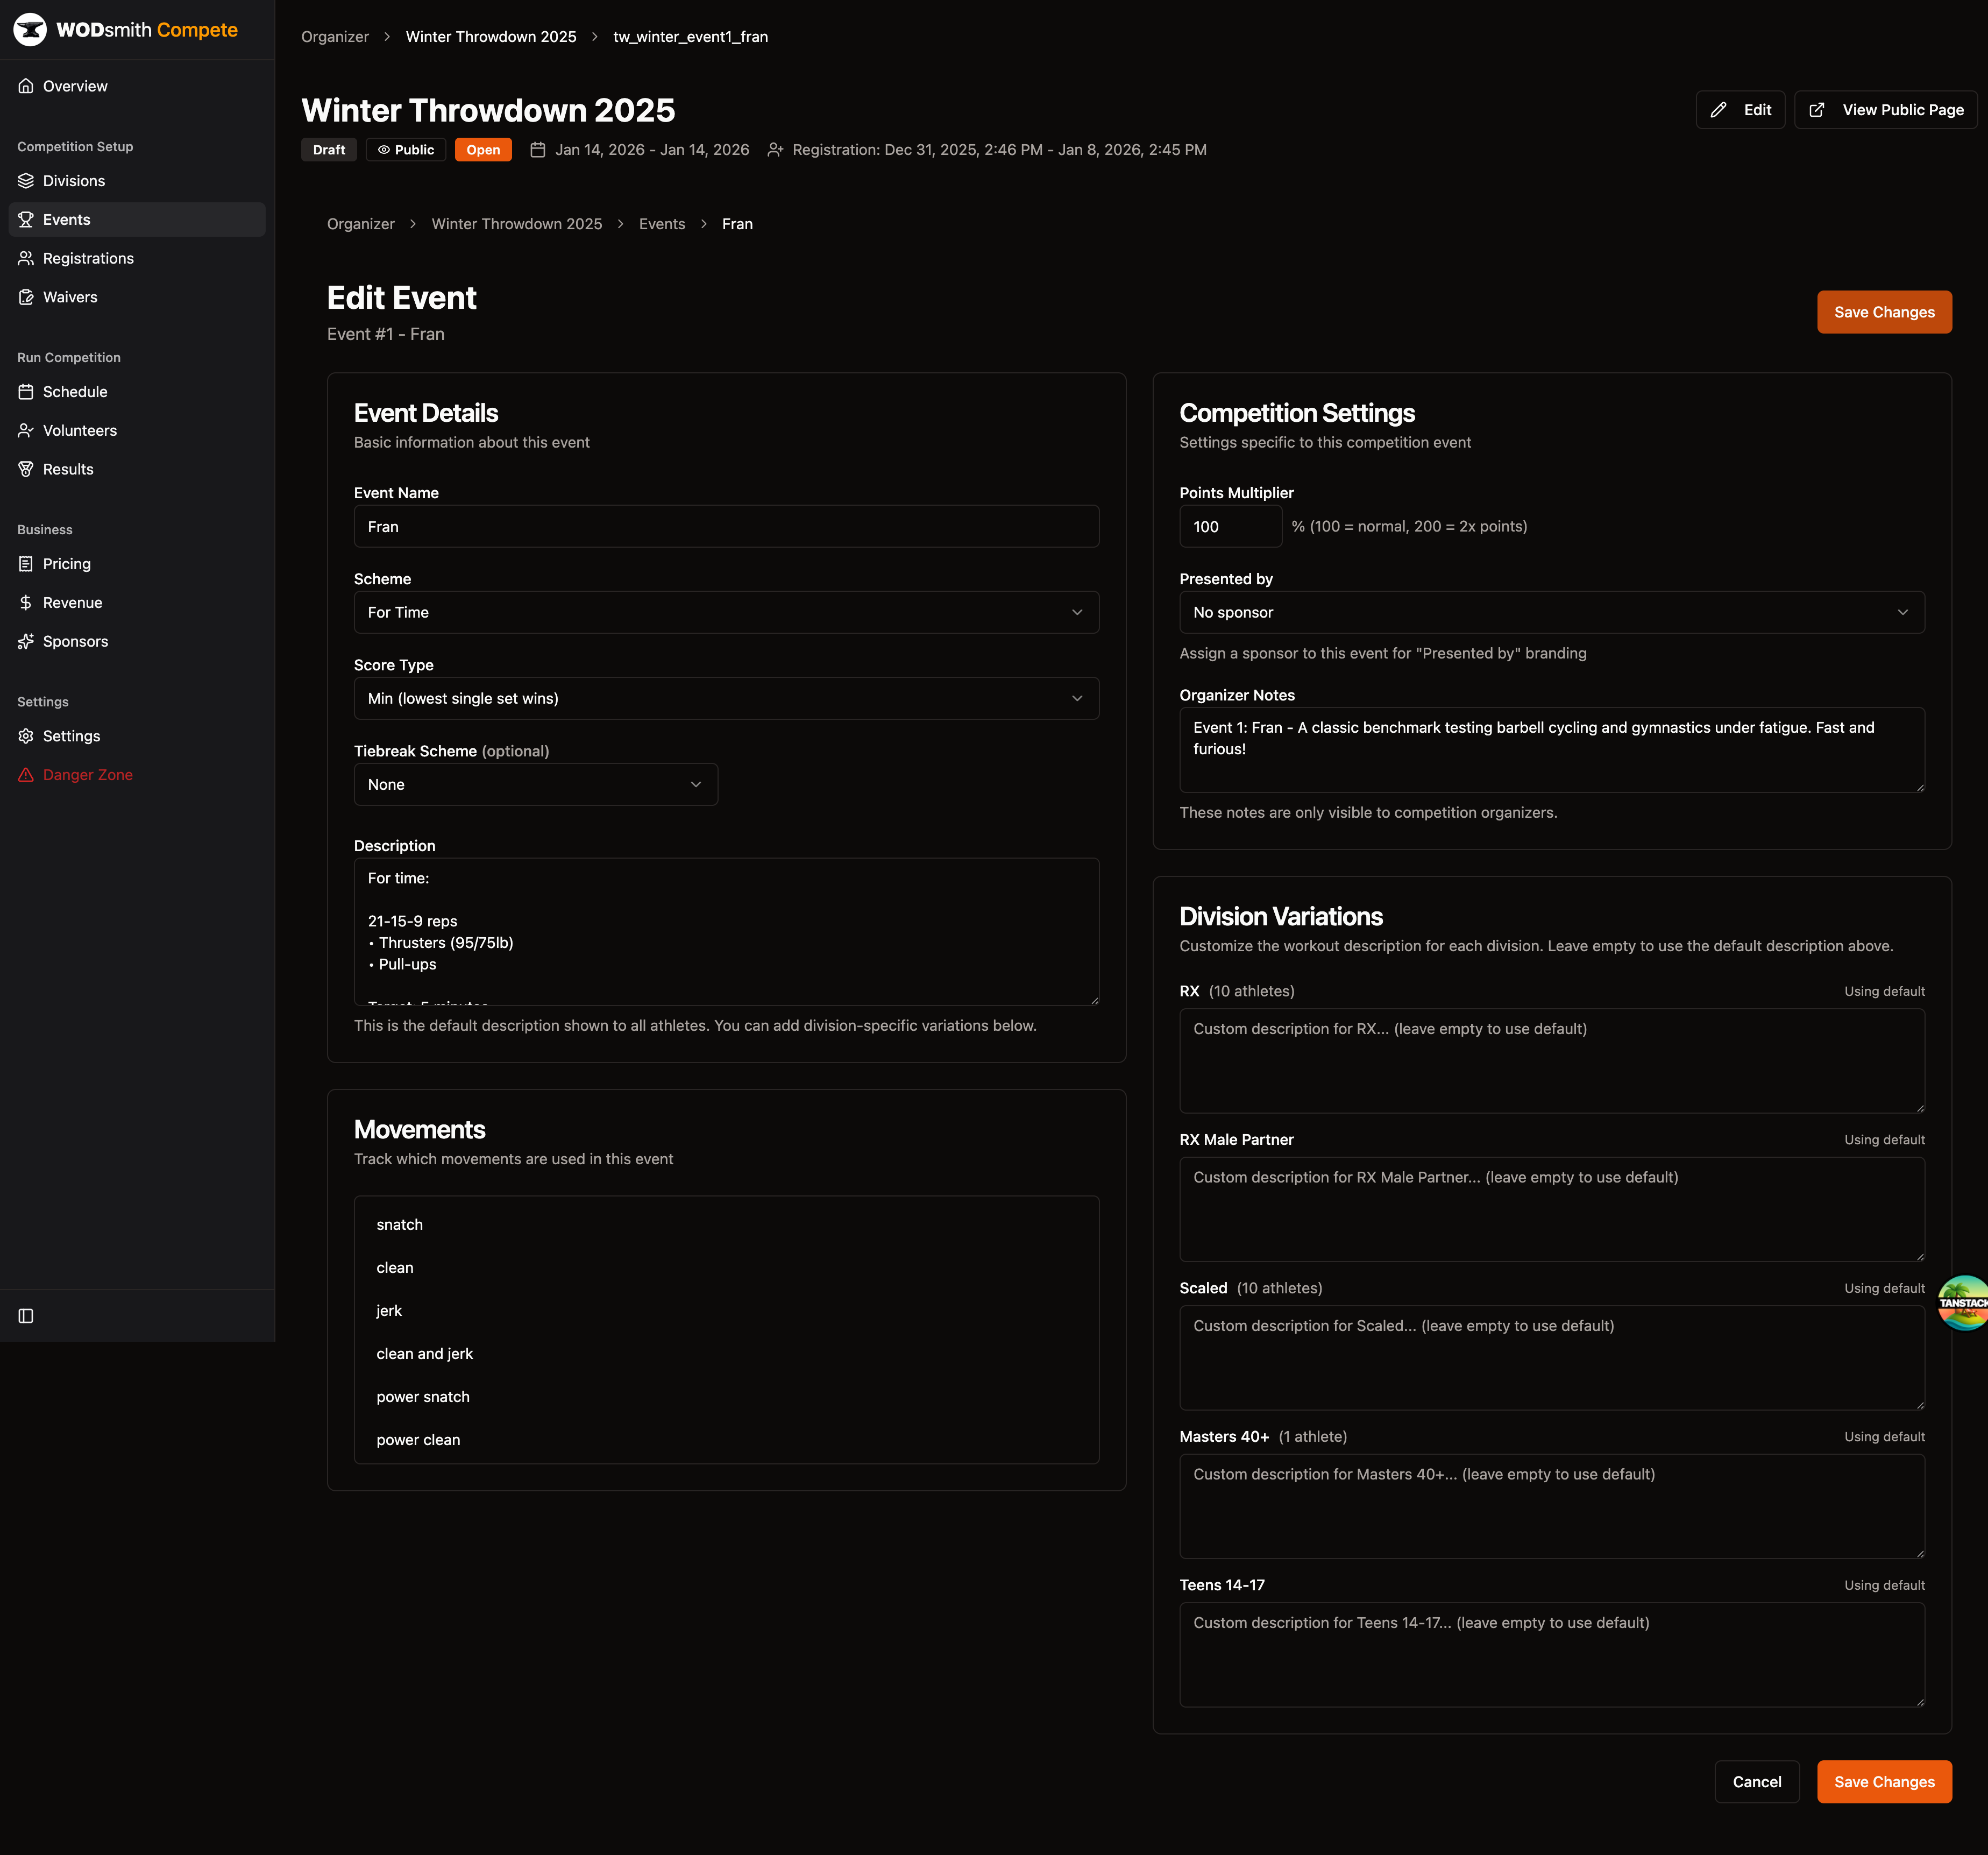
Task: Click the bottom Save Changes button
Action: coord(1884,1782)
